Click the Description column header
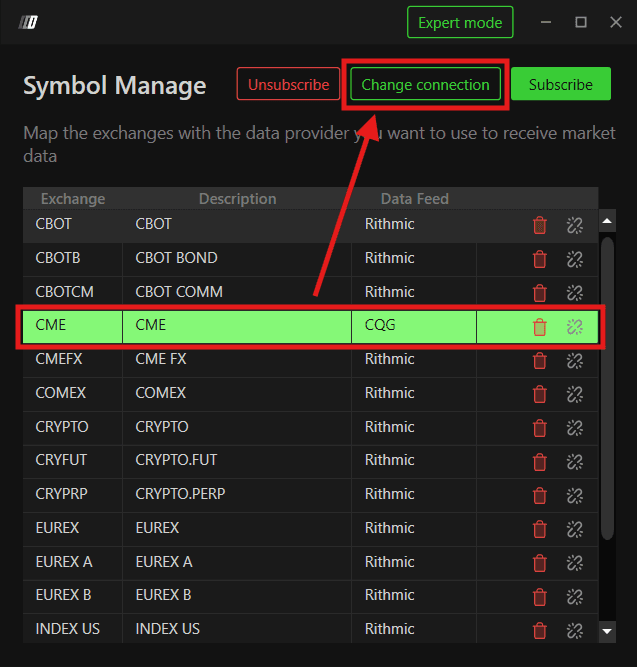The height and width of the screenshot is (667, 637). click(237, 199)
